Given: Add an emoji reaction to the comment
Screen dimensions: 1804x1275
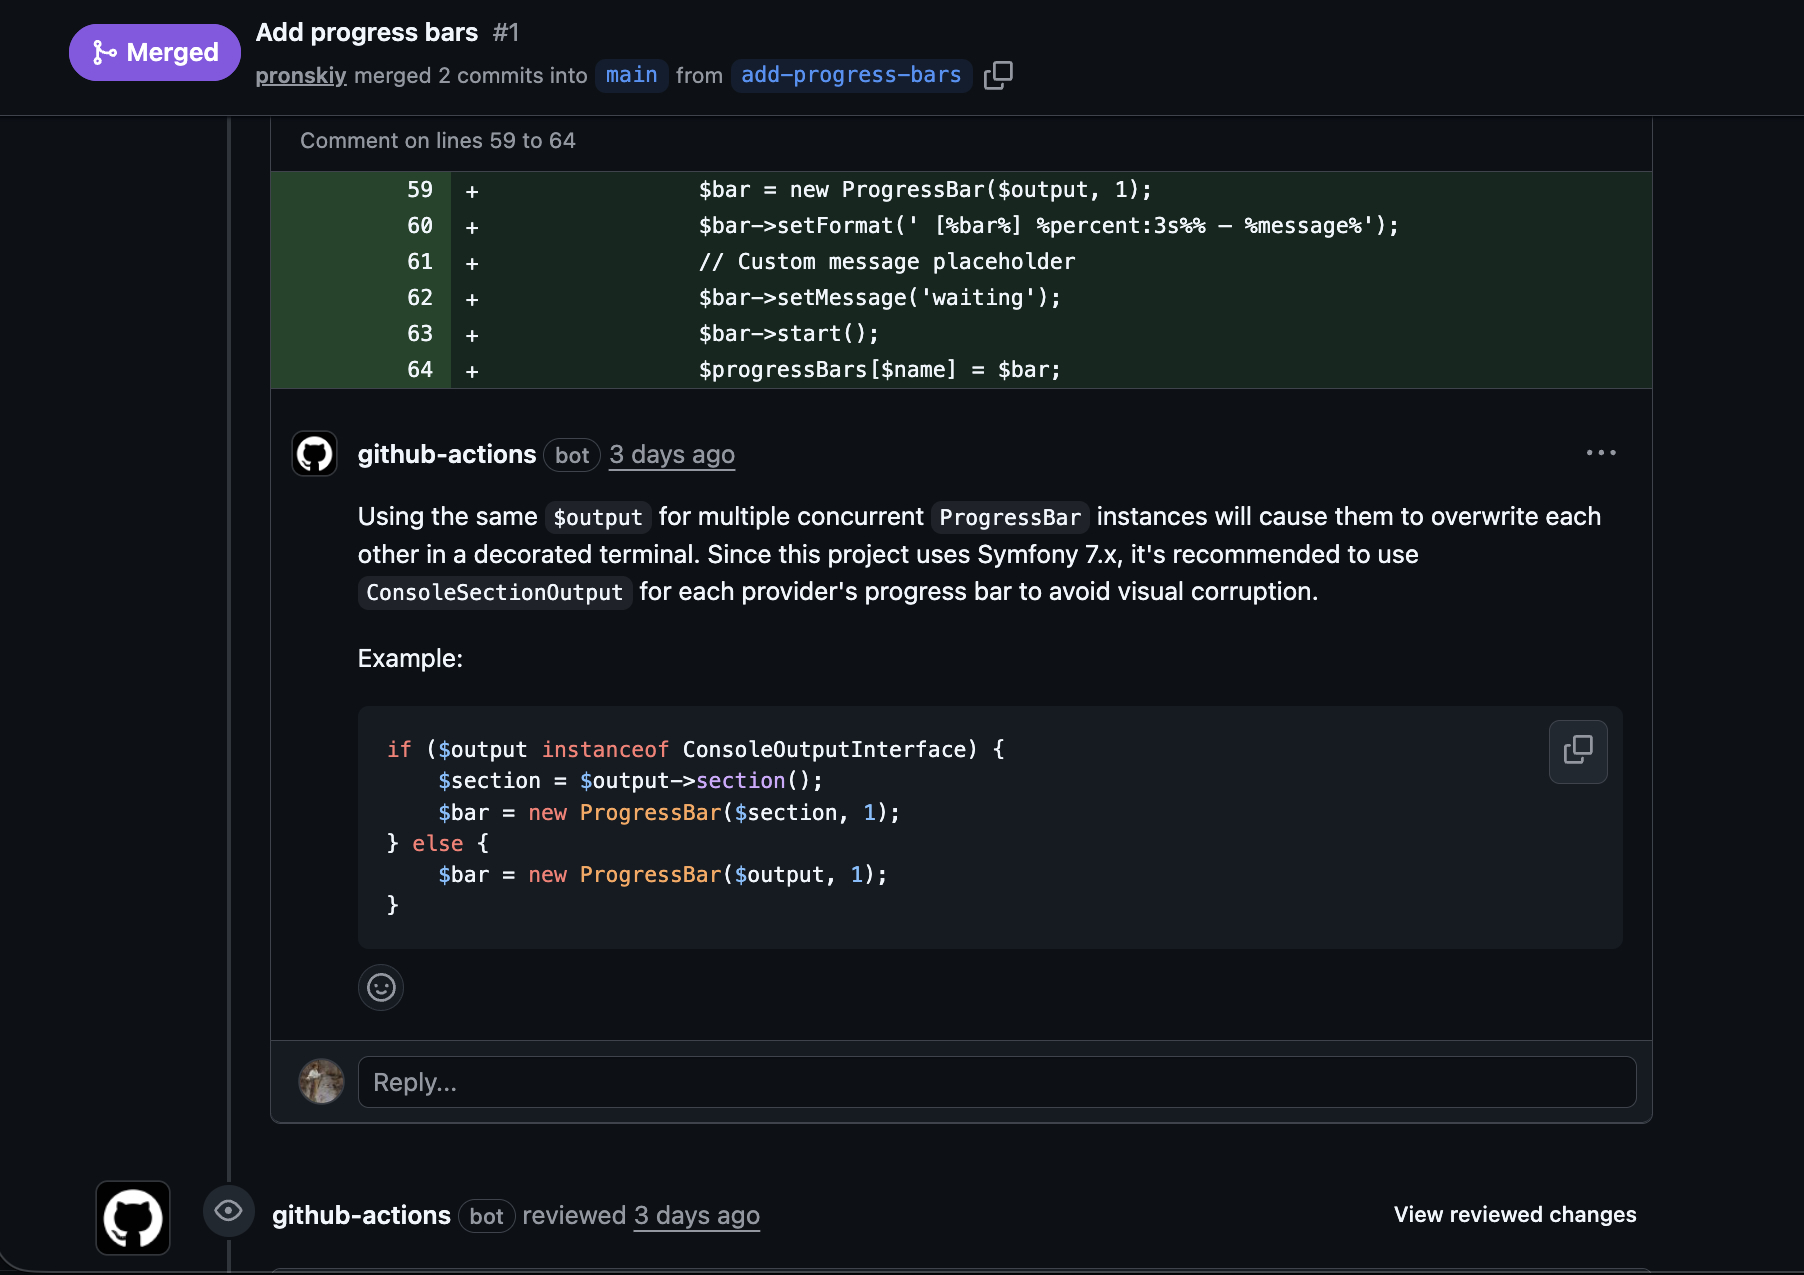Looking at the screenshot, I should [x=381, y=988].
